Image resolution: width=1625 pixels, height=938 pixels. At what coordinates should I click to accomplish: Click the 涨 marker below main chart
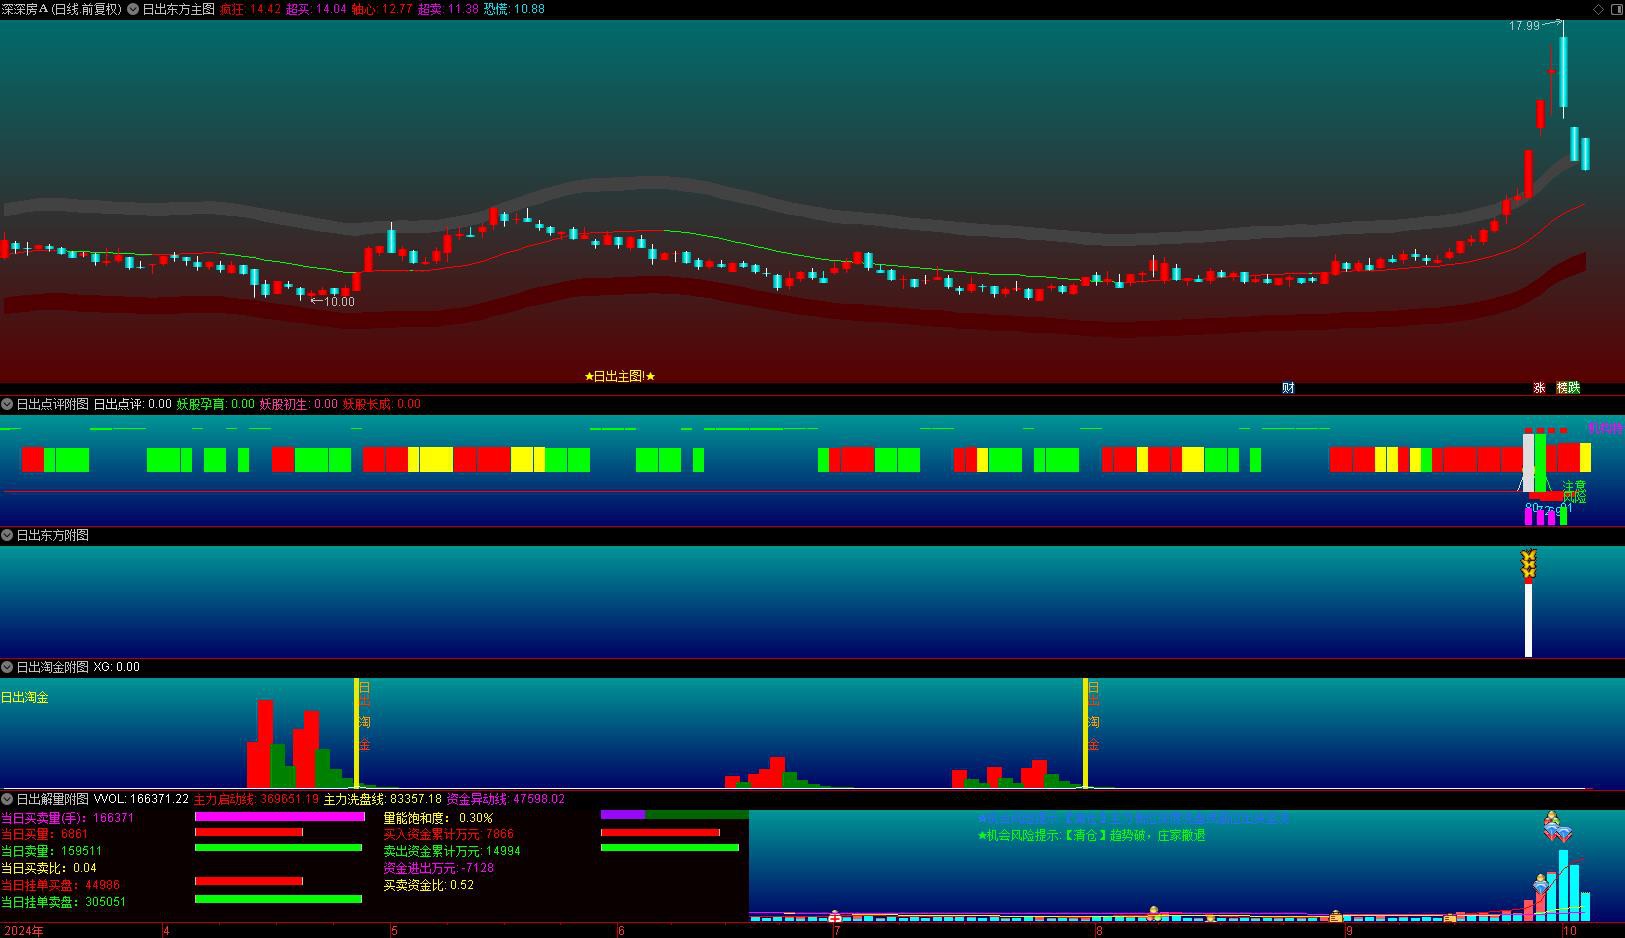(1539, 388)
